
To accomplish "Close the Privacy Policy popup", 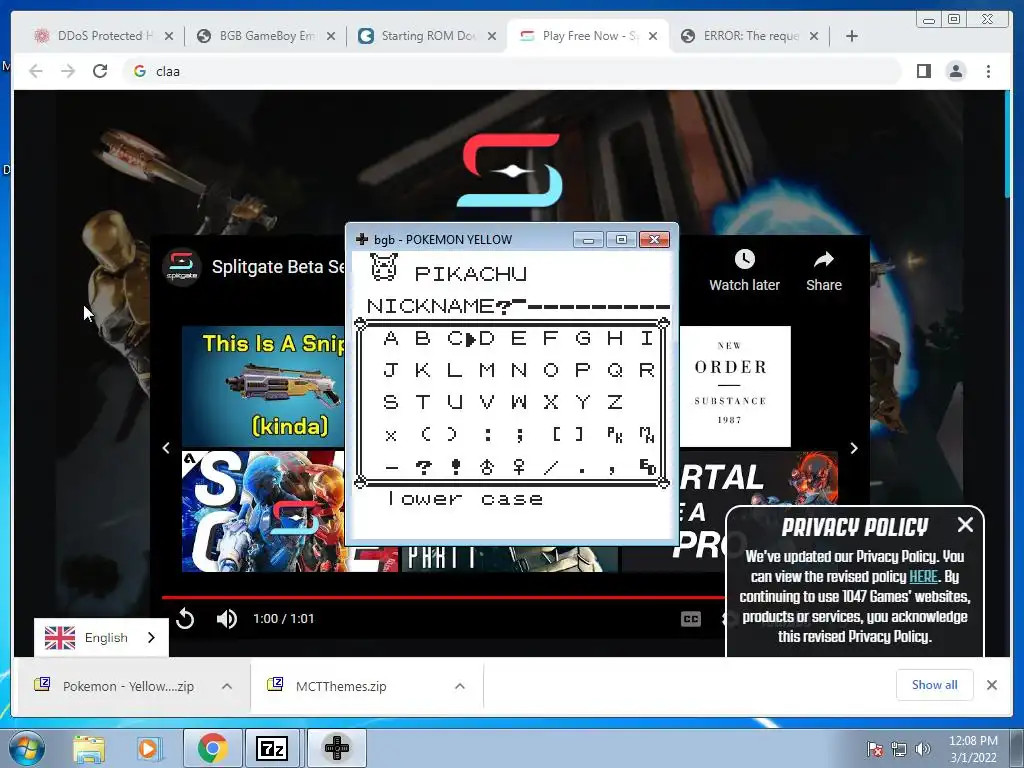I will pos(965,524).
